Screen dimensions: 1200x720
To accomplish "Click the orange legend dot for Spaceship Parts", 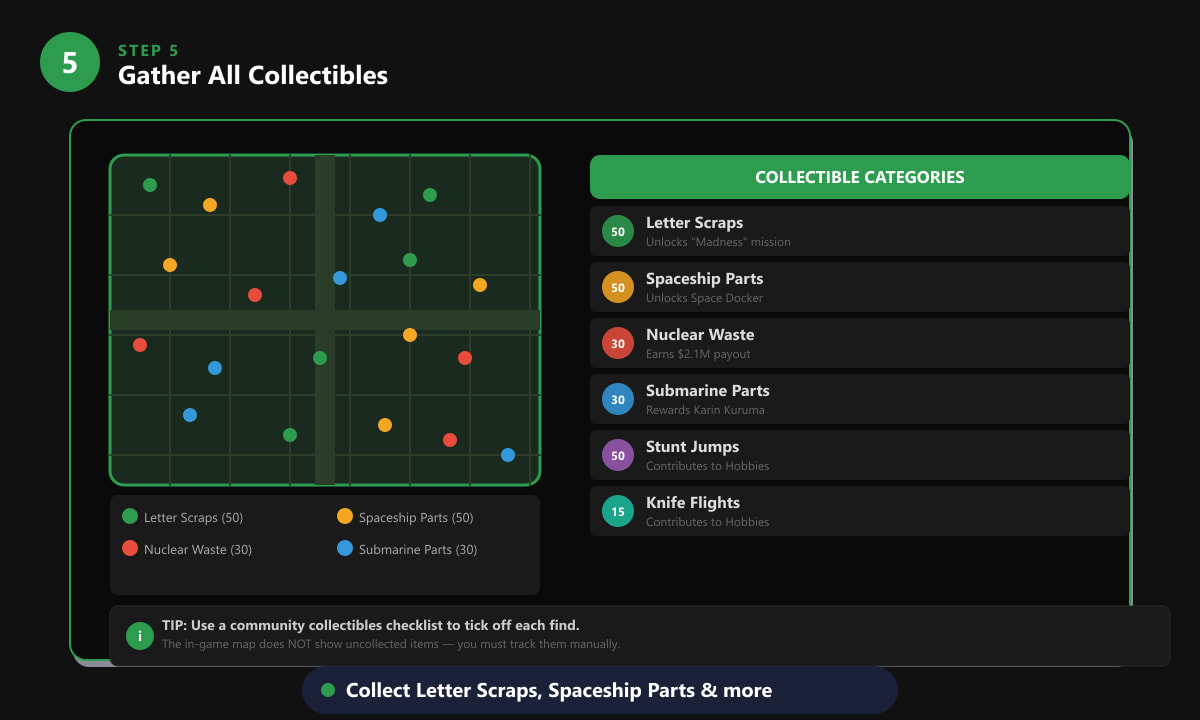I will coord(345,516).
